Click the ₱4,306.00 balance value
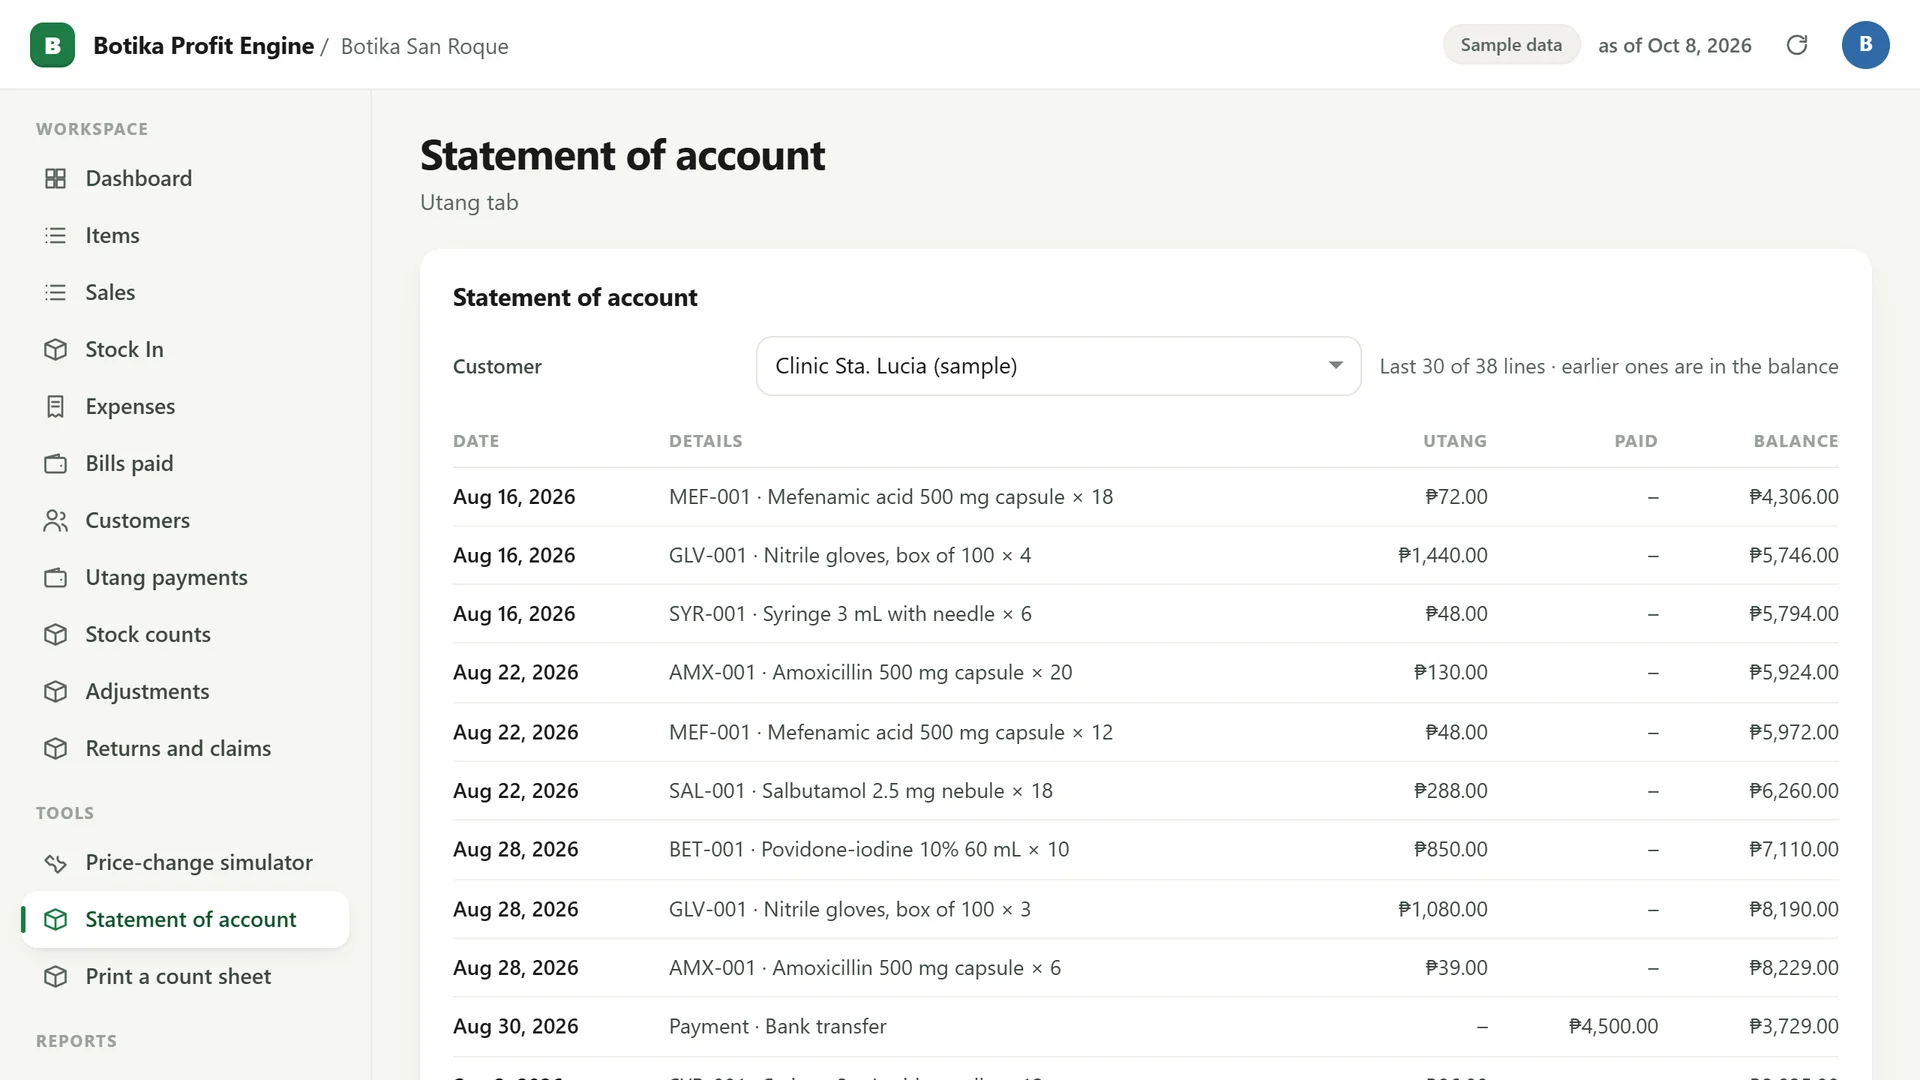The width and height of the screenshot is (1920, 1080). pos(1793,497)
